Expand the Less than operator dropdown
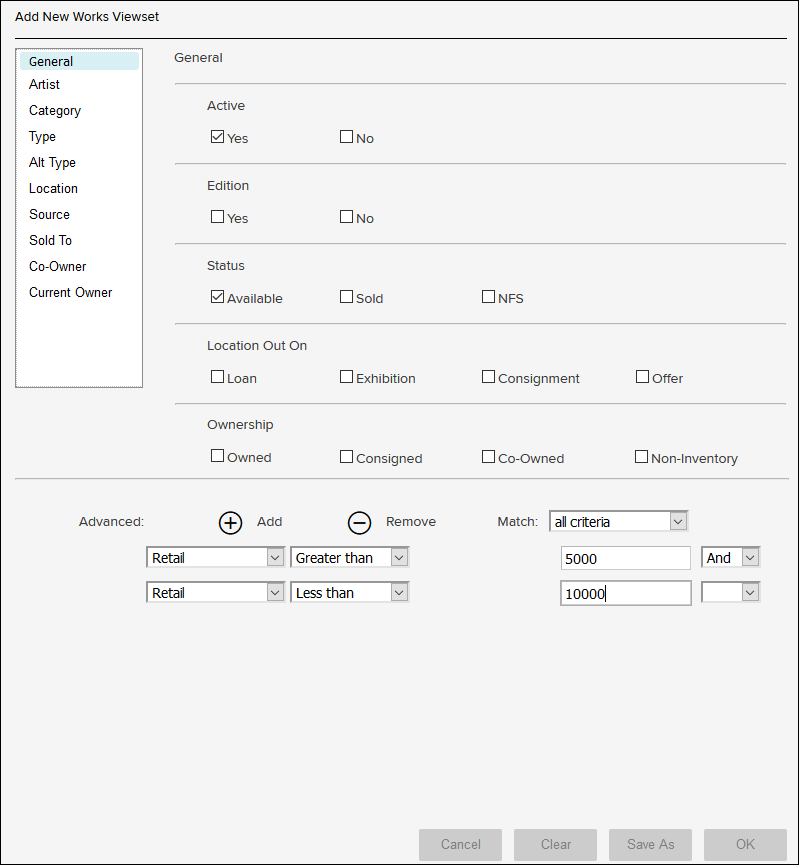This screenshot has height=865, width=799. (x=349, y=593)
